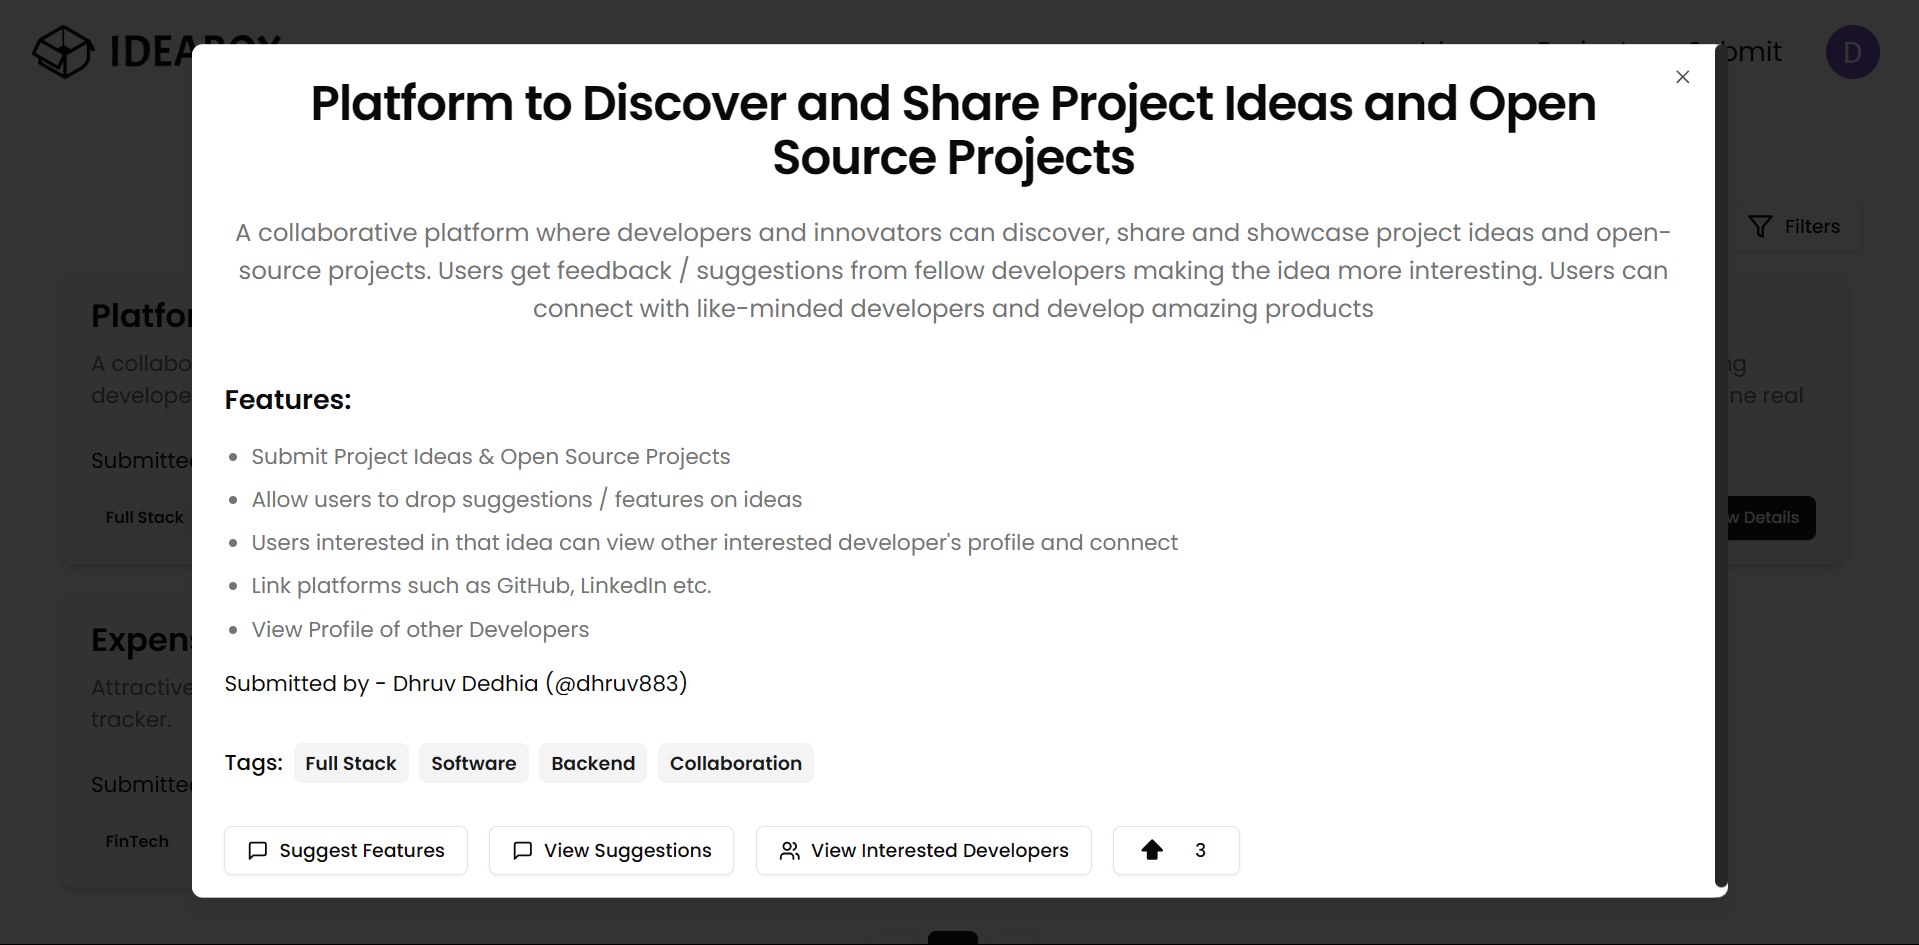This screenshot has width=1919, height=945.
Task: Click 'Users interested in that idea' bullet
Action: pyautogui.click(x=715, y=543)
